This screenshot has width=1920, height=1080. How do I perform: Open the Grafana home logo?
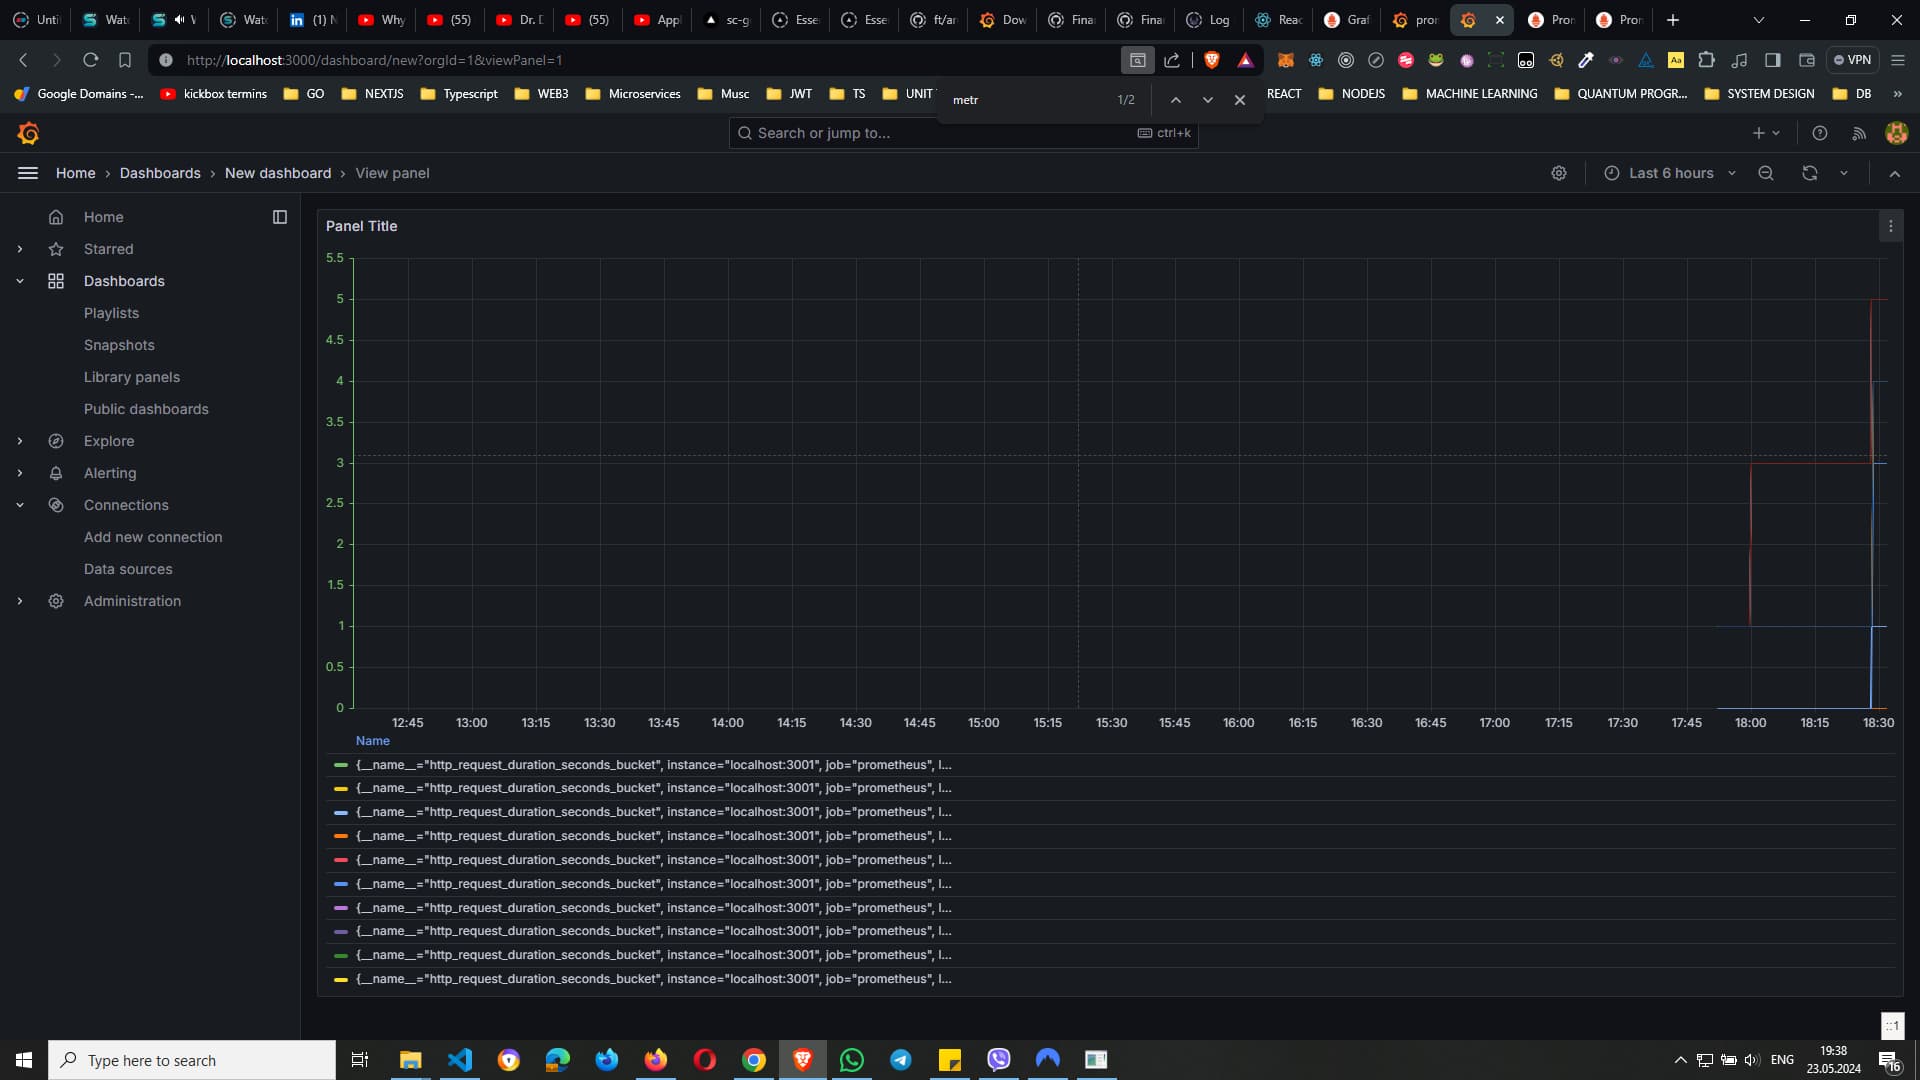tap(28, 133)
